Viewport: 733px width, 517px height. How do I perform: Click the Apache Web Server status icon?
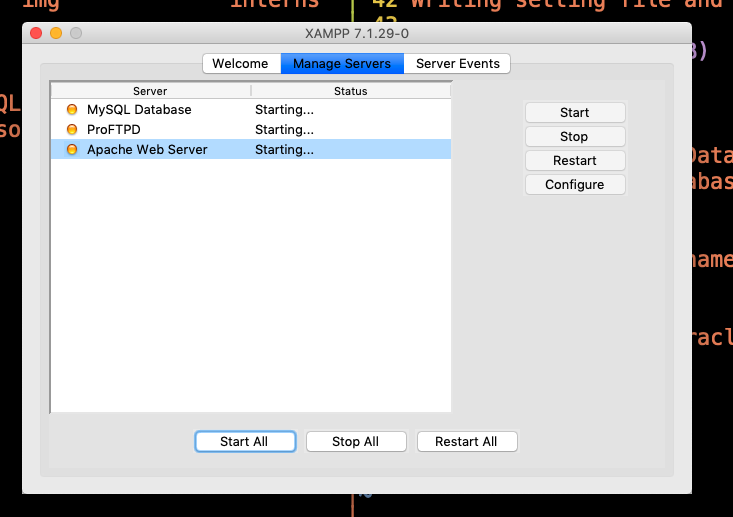[x=72, y=149]
